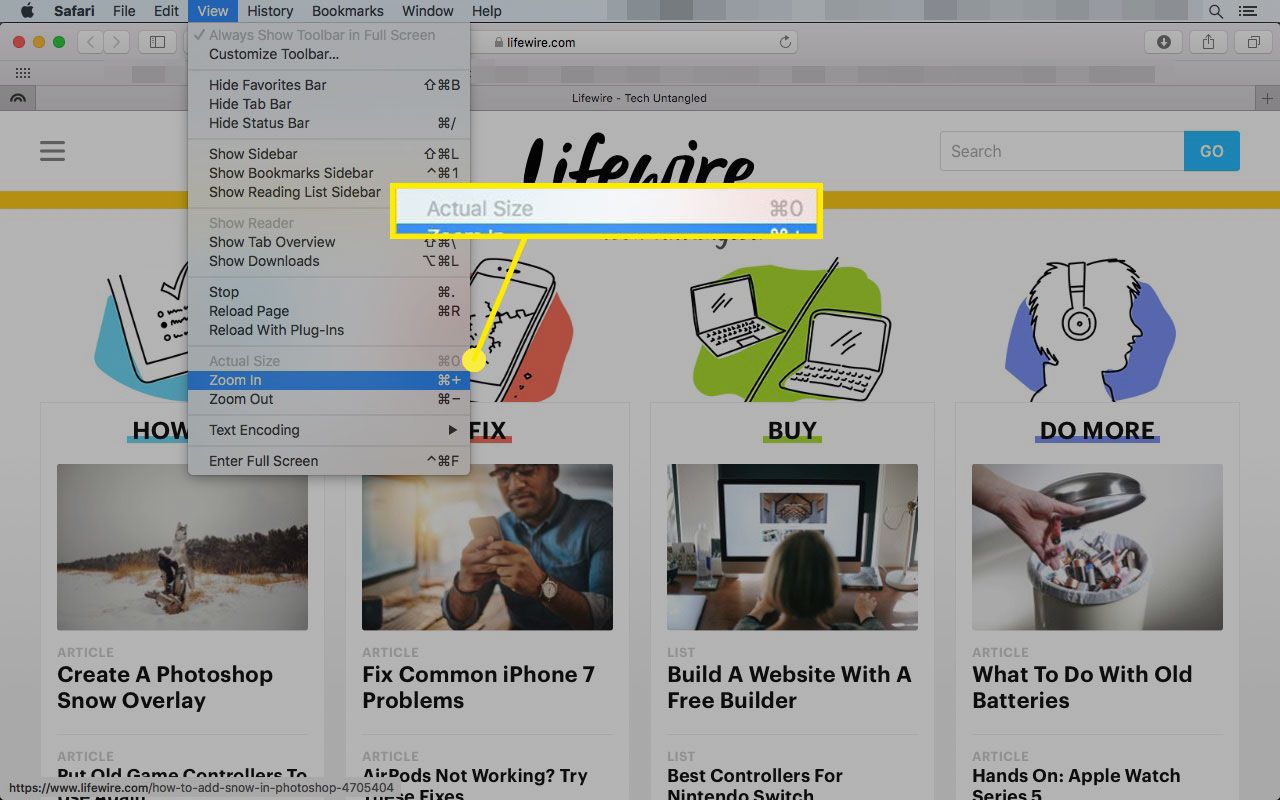Image resolution: width=1280 pixels, height=800 pixels.
Task: Open AirPods Not Working? article link
Action: pos(475,785)
